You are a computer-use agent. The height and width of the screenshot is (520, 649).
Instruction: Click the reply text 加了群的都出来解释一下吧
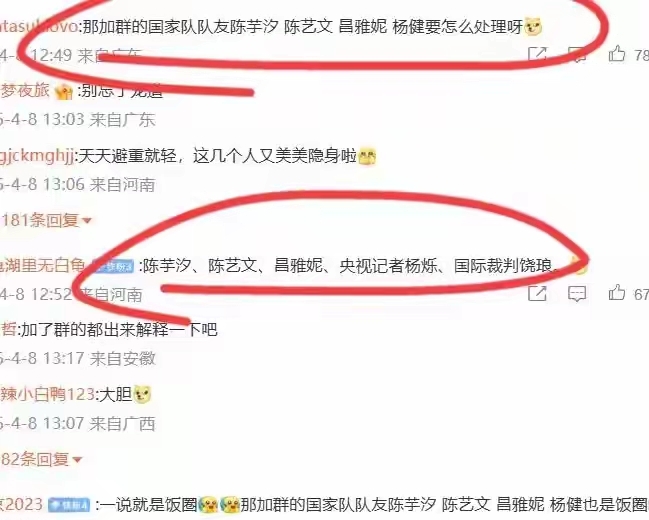[x=119, y=330]
